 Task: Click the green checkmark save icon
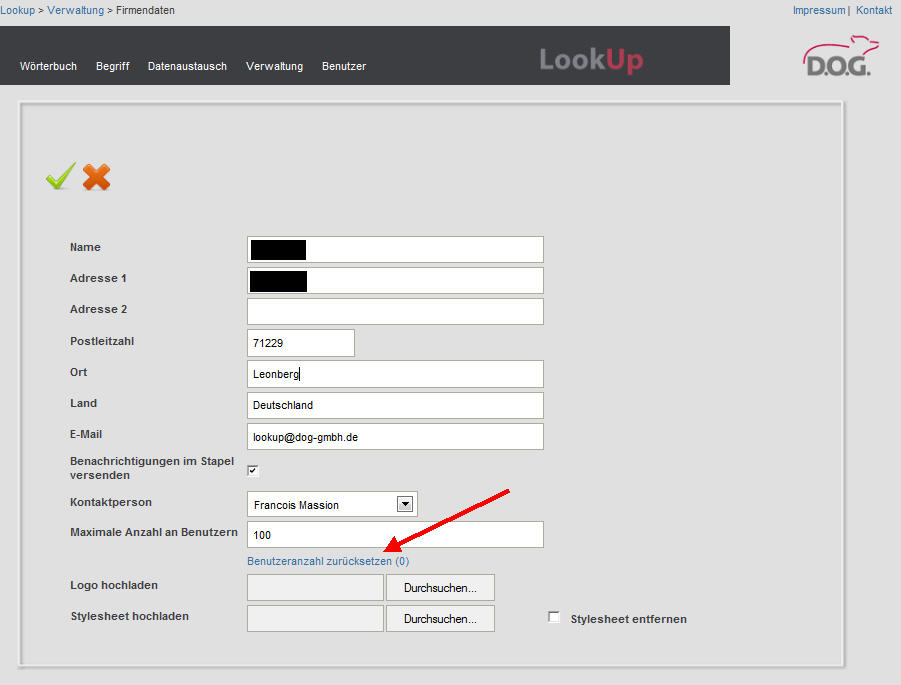60,177
